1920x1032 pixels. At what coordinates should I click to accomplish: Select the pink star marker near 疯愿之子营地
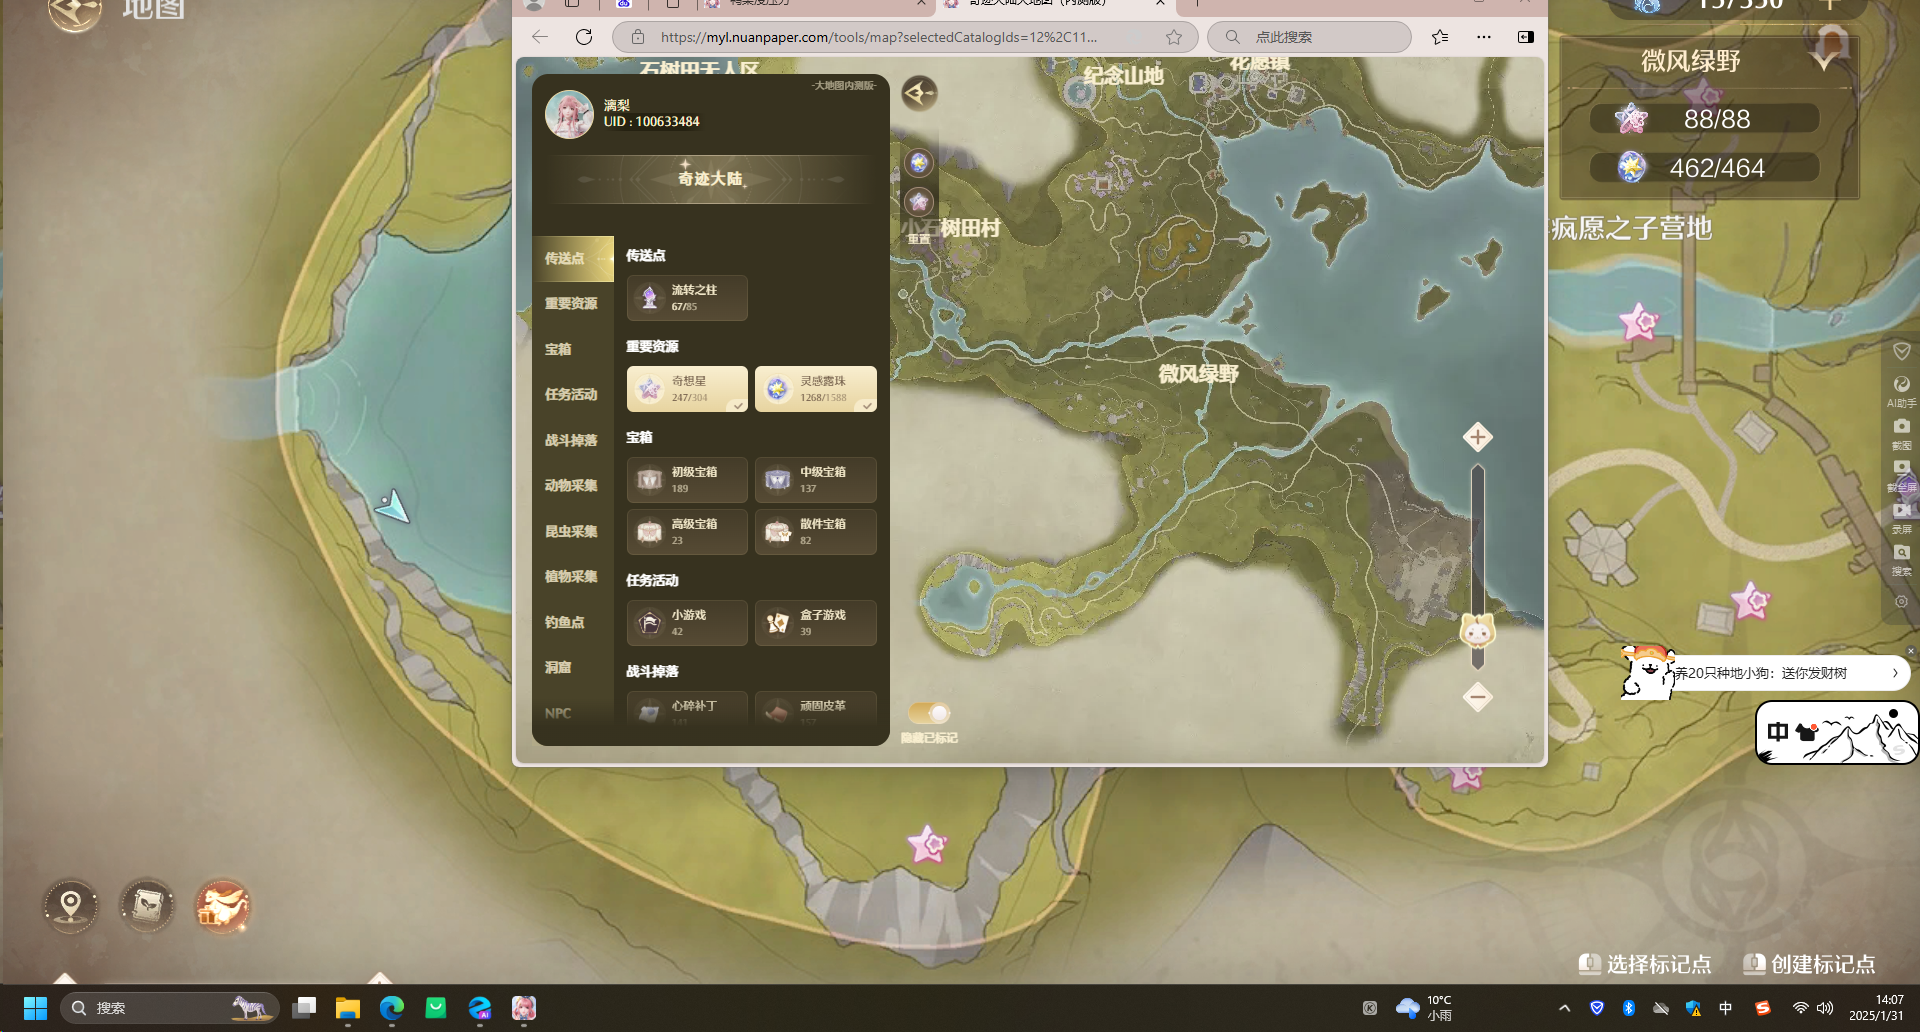[1639, 322]
